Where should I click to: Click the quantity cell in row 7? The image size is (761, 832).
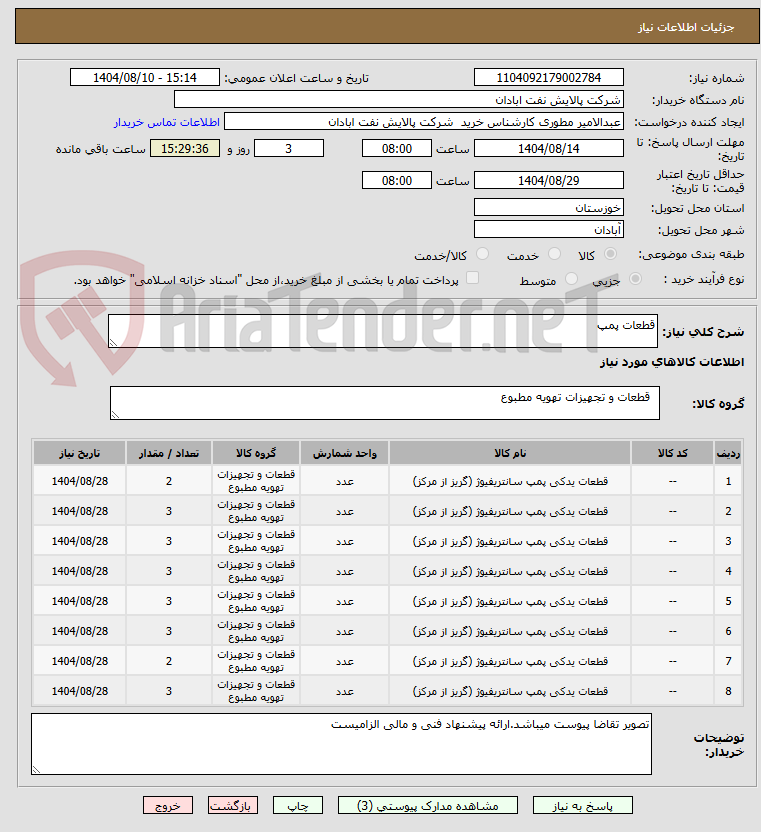[169, 661]
